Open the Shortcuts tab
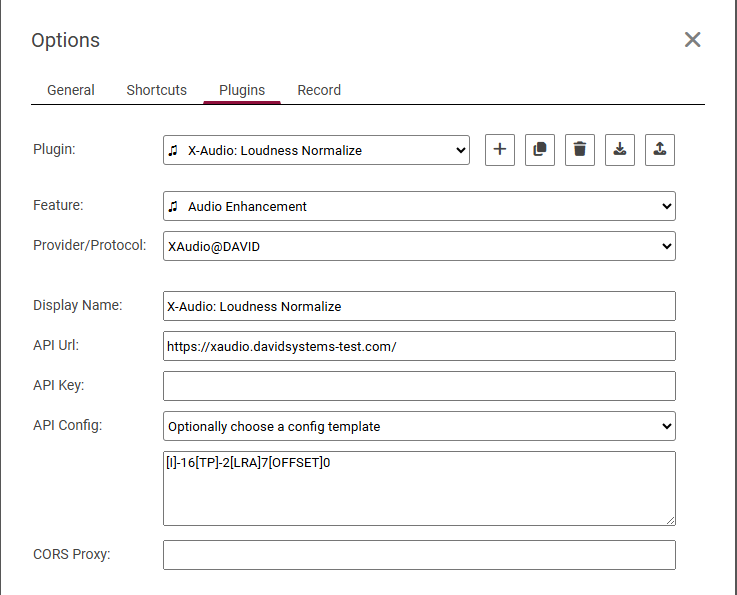The width and height of the screenshot is (737, 595). point(157,90)
